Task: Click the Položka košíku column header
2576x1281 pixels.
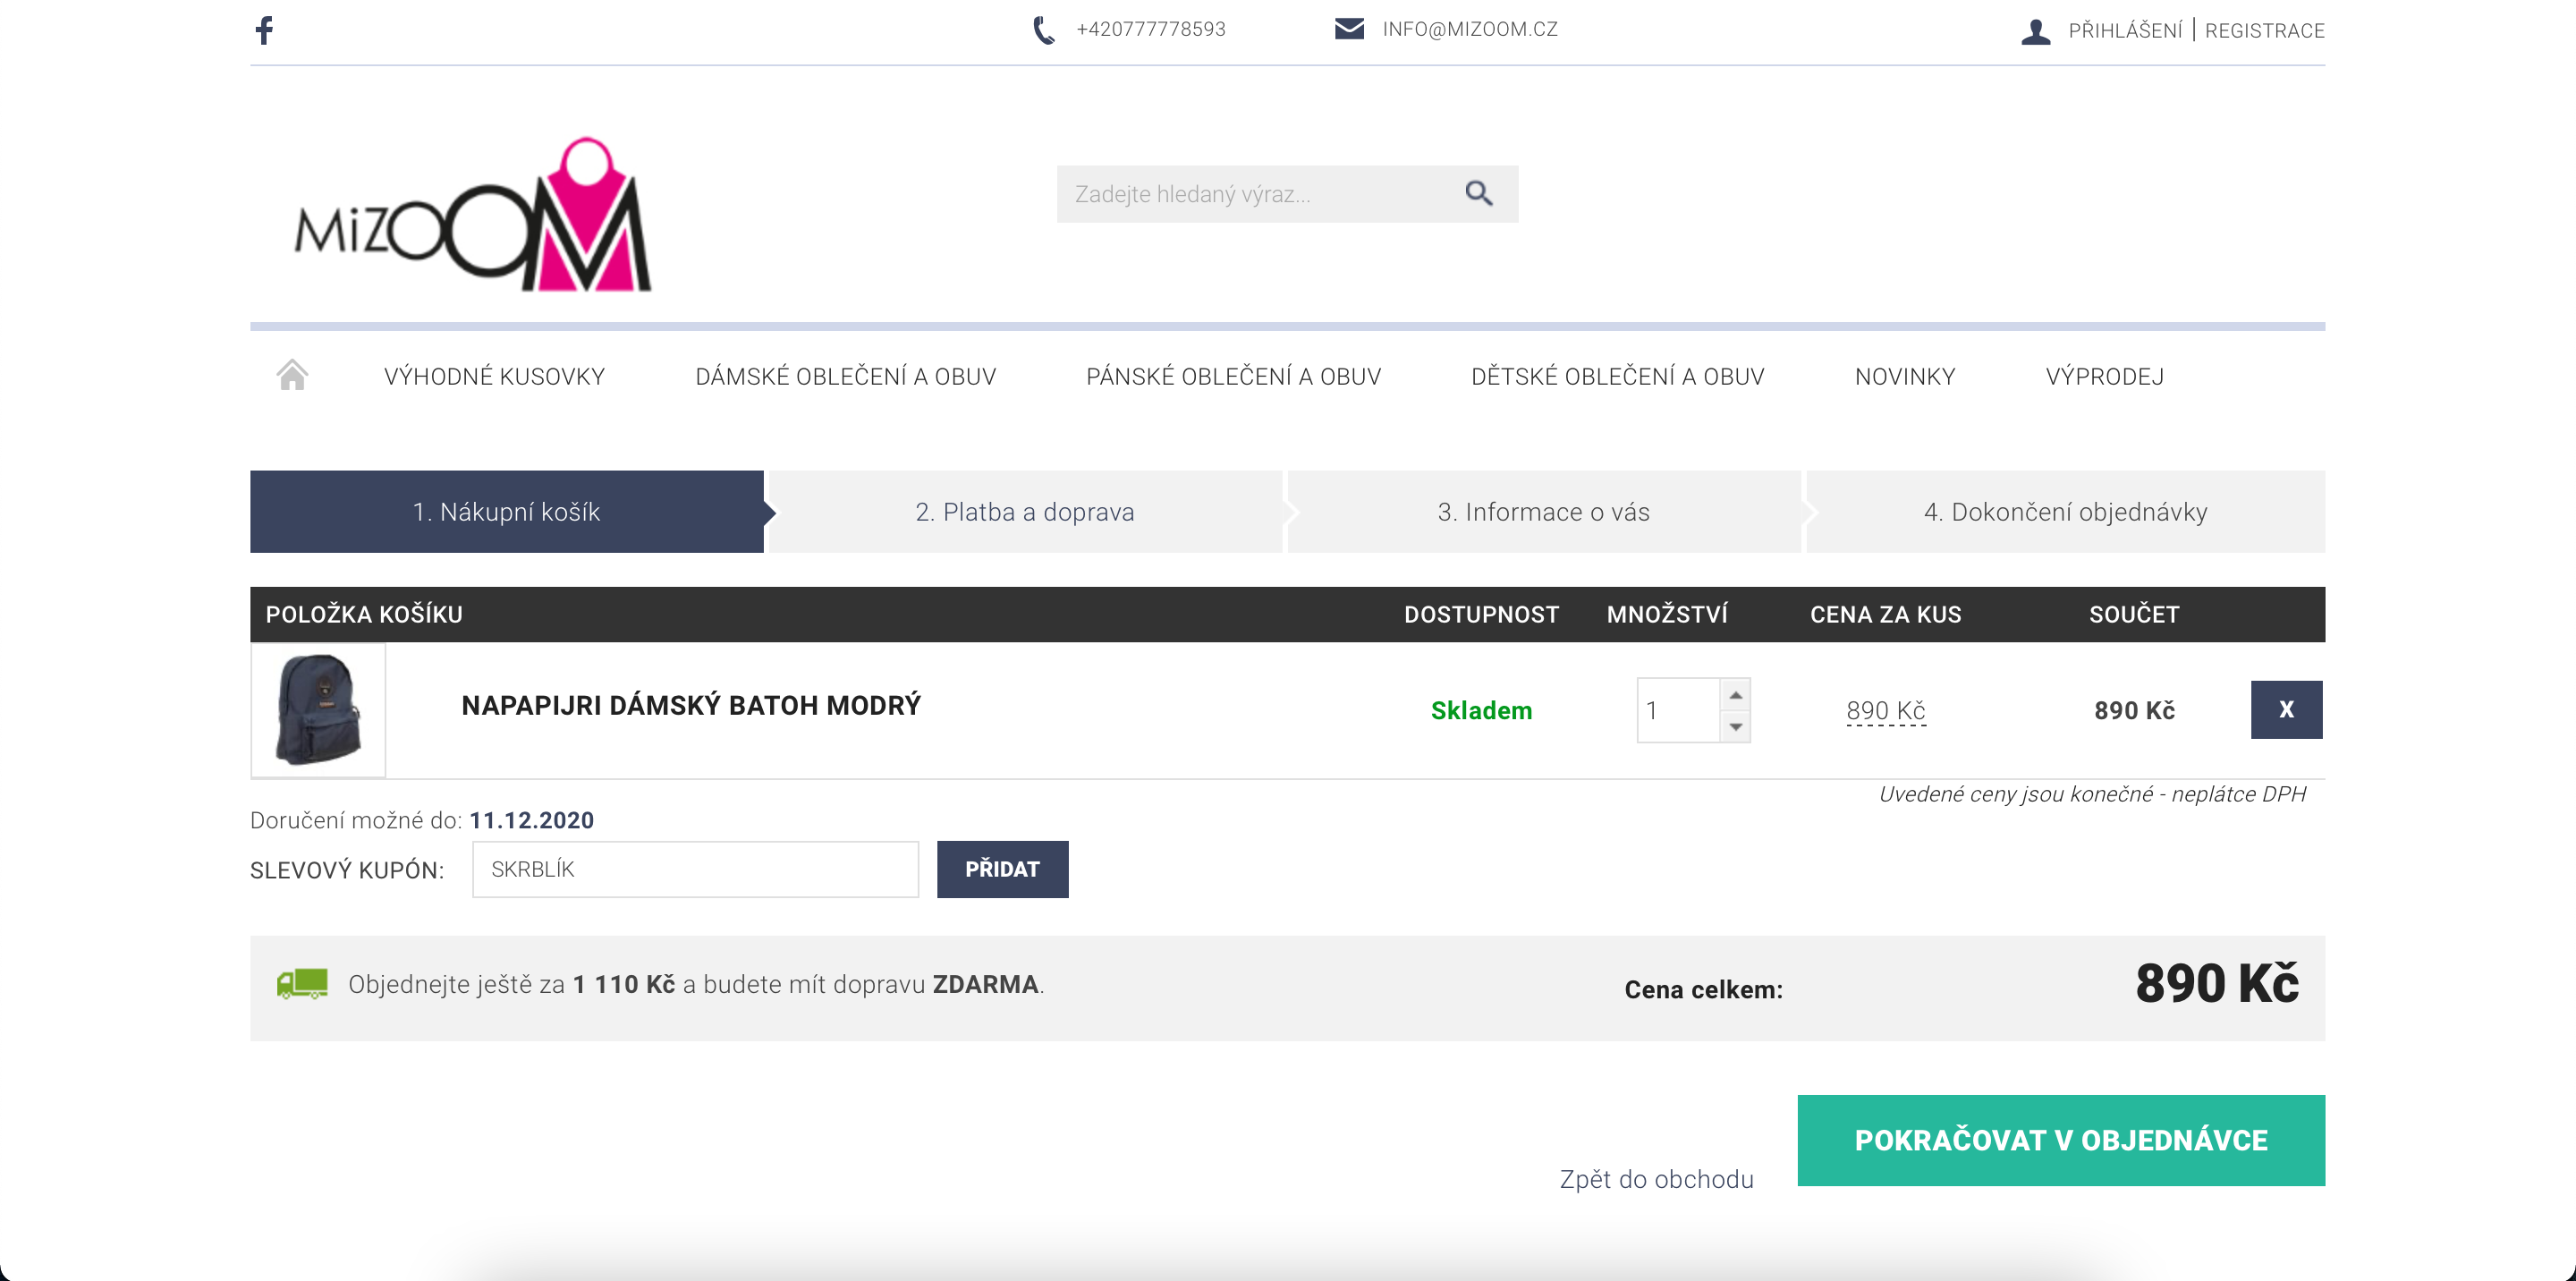Action: tap(364, 614)
